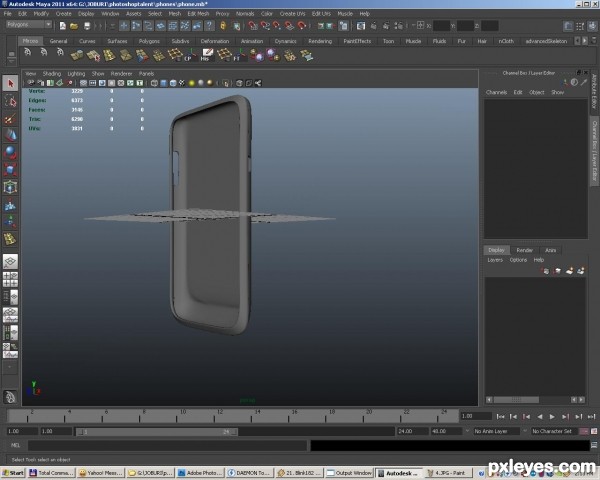Viewport: 600px width, 480px height.
Task: Open the File menu
Action: 8,14
